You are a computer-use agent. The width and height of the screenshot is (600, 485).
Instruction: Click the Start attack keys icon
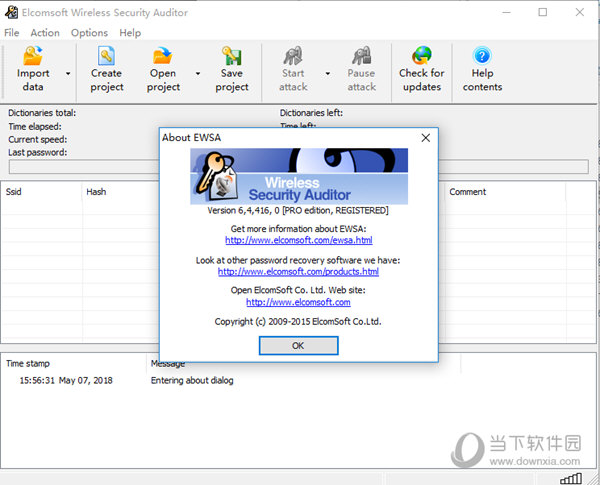[293, 56]
